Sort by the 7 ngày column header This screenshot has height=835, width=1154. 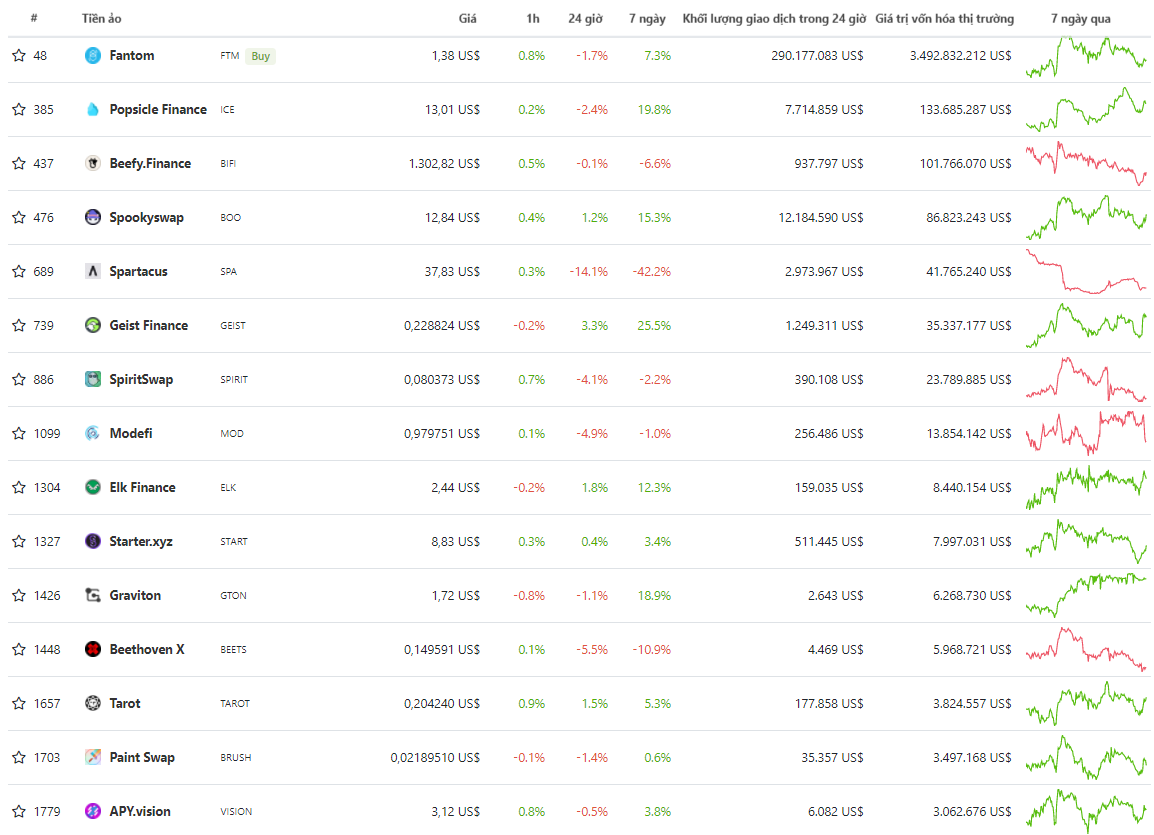pos(647,19)
